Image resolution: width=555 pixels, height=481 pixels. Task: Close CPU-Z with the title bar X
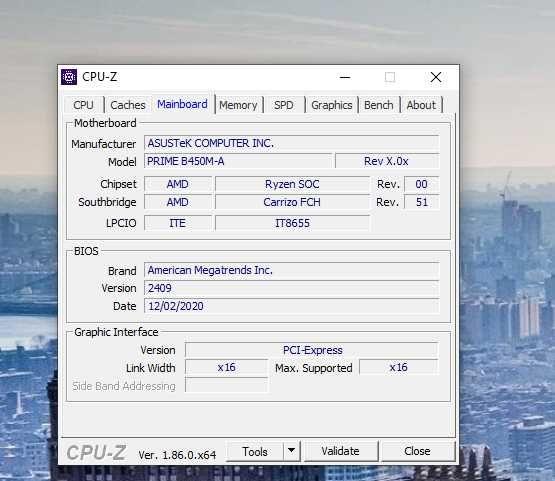(436, 77)
